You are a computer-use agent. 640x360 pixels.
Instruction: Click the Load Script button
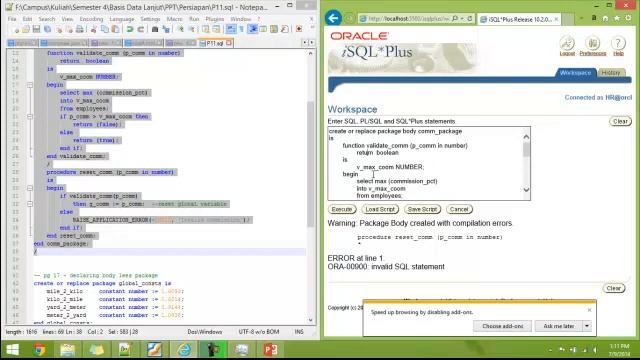tap(380, 209)
